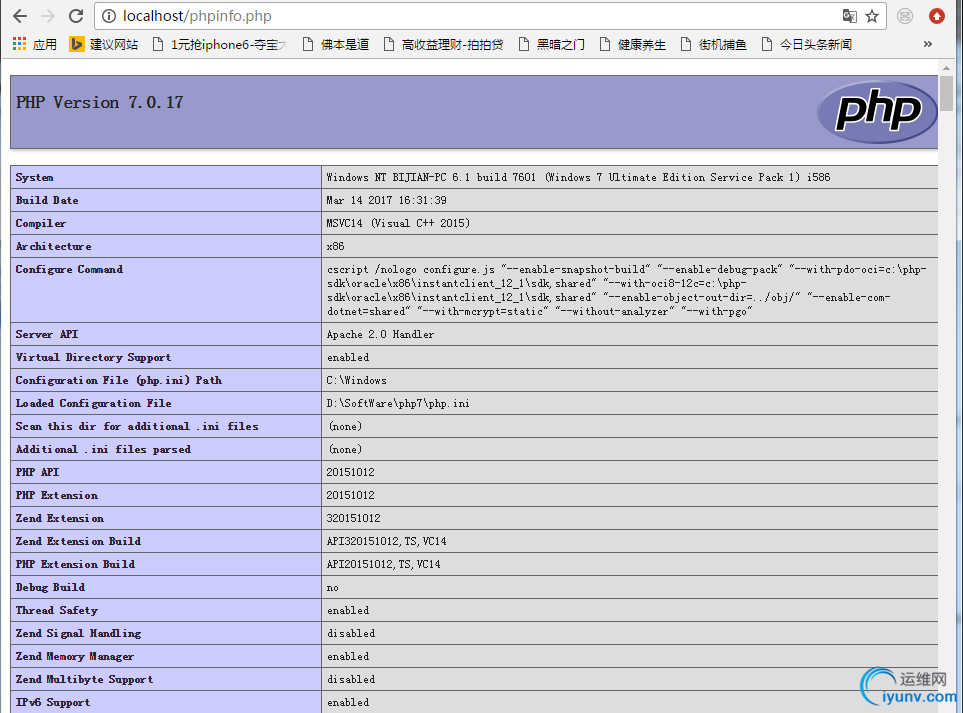Click the 'C:\Windows' path value
The width and height of the screenshot is (963, 713).
coord(357,380)
